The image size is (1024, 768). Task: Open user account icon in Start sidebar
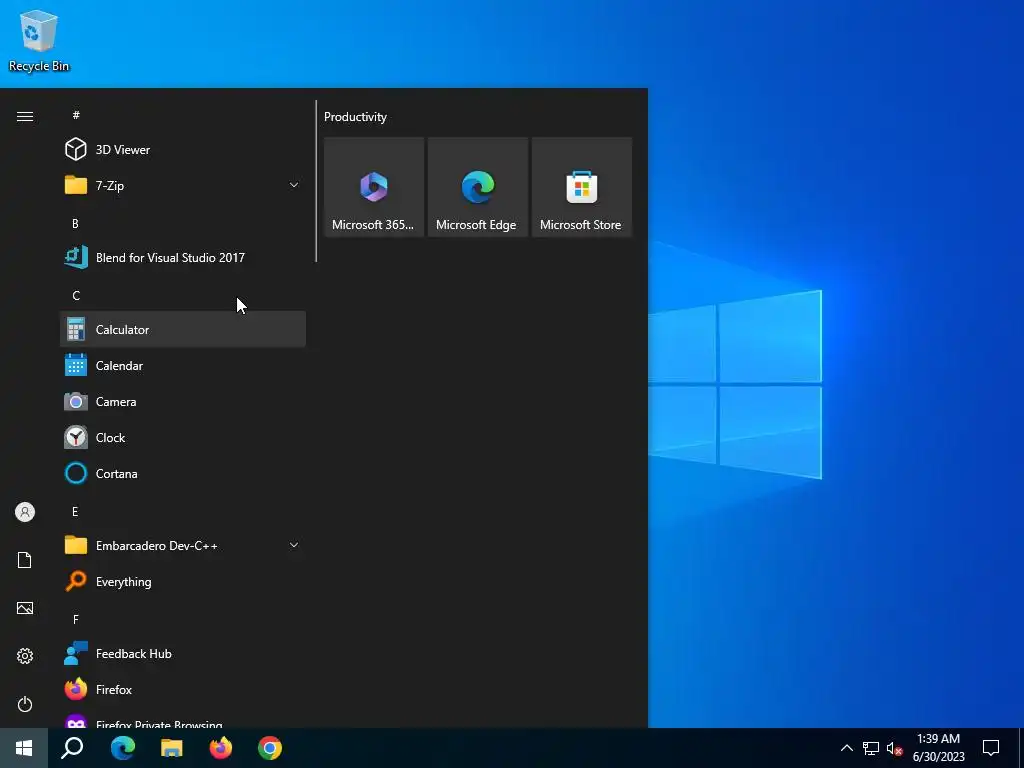(25, 512)
